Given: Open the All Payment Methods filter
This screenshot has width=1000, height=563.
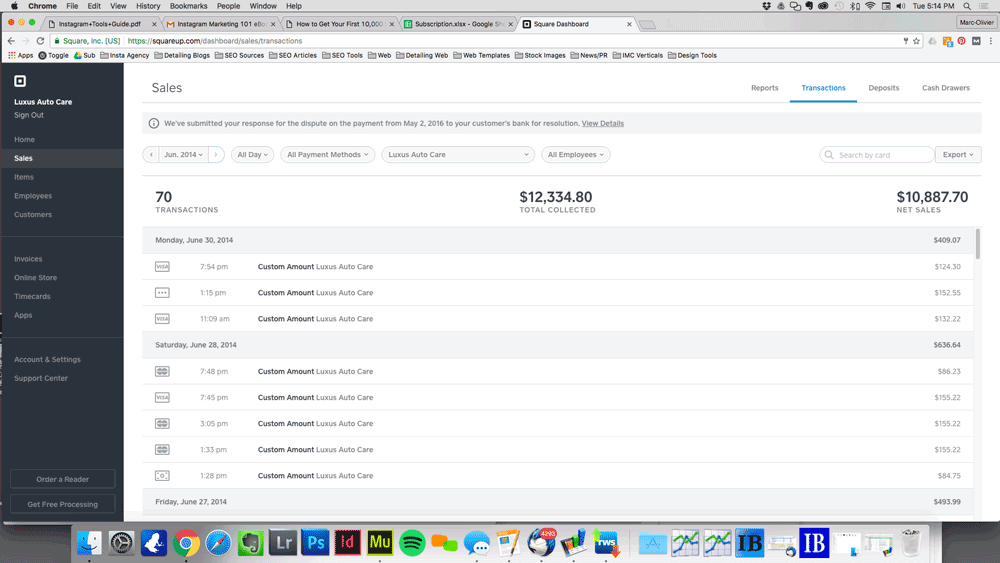Looking at the screenshot, I should (328, 154).
